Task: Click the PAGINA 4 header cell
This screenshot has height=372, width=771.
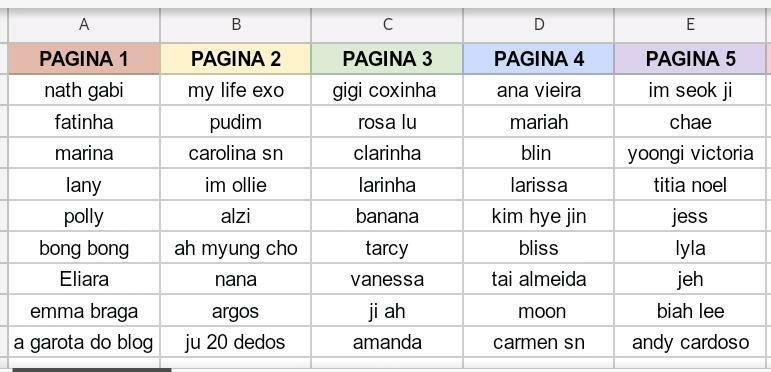Action: 538,59
